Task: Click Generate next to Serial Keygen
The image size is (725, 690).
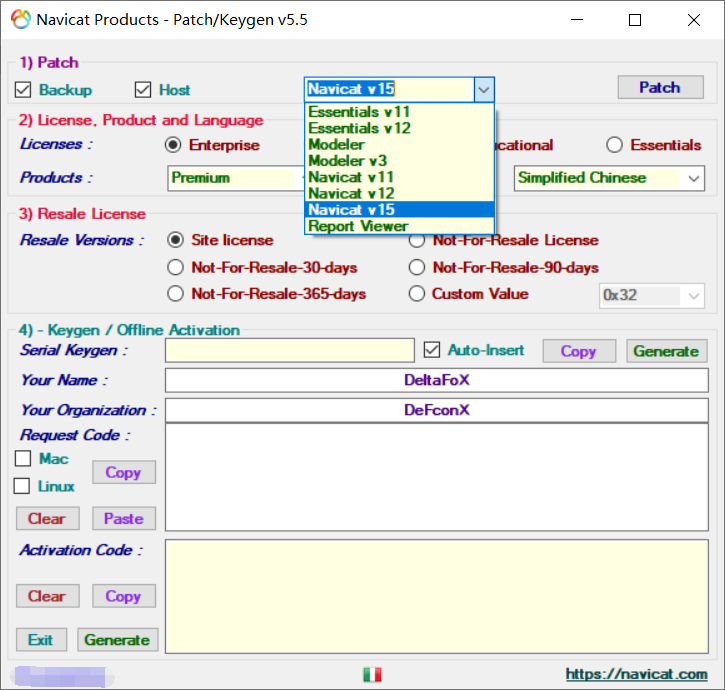Action: point(666,351)
